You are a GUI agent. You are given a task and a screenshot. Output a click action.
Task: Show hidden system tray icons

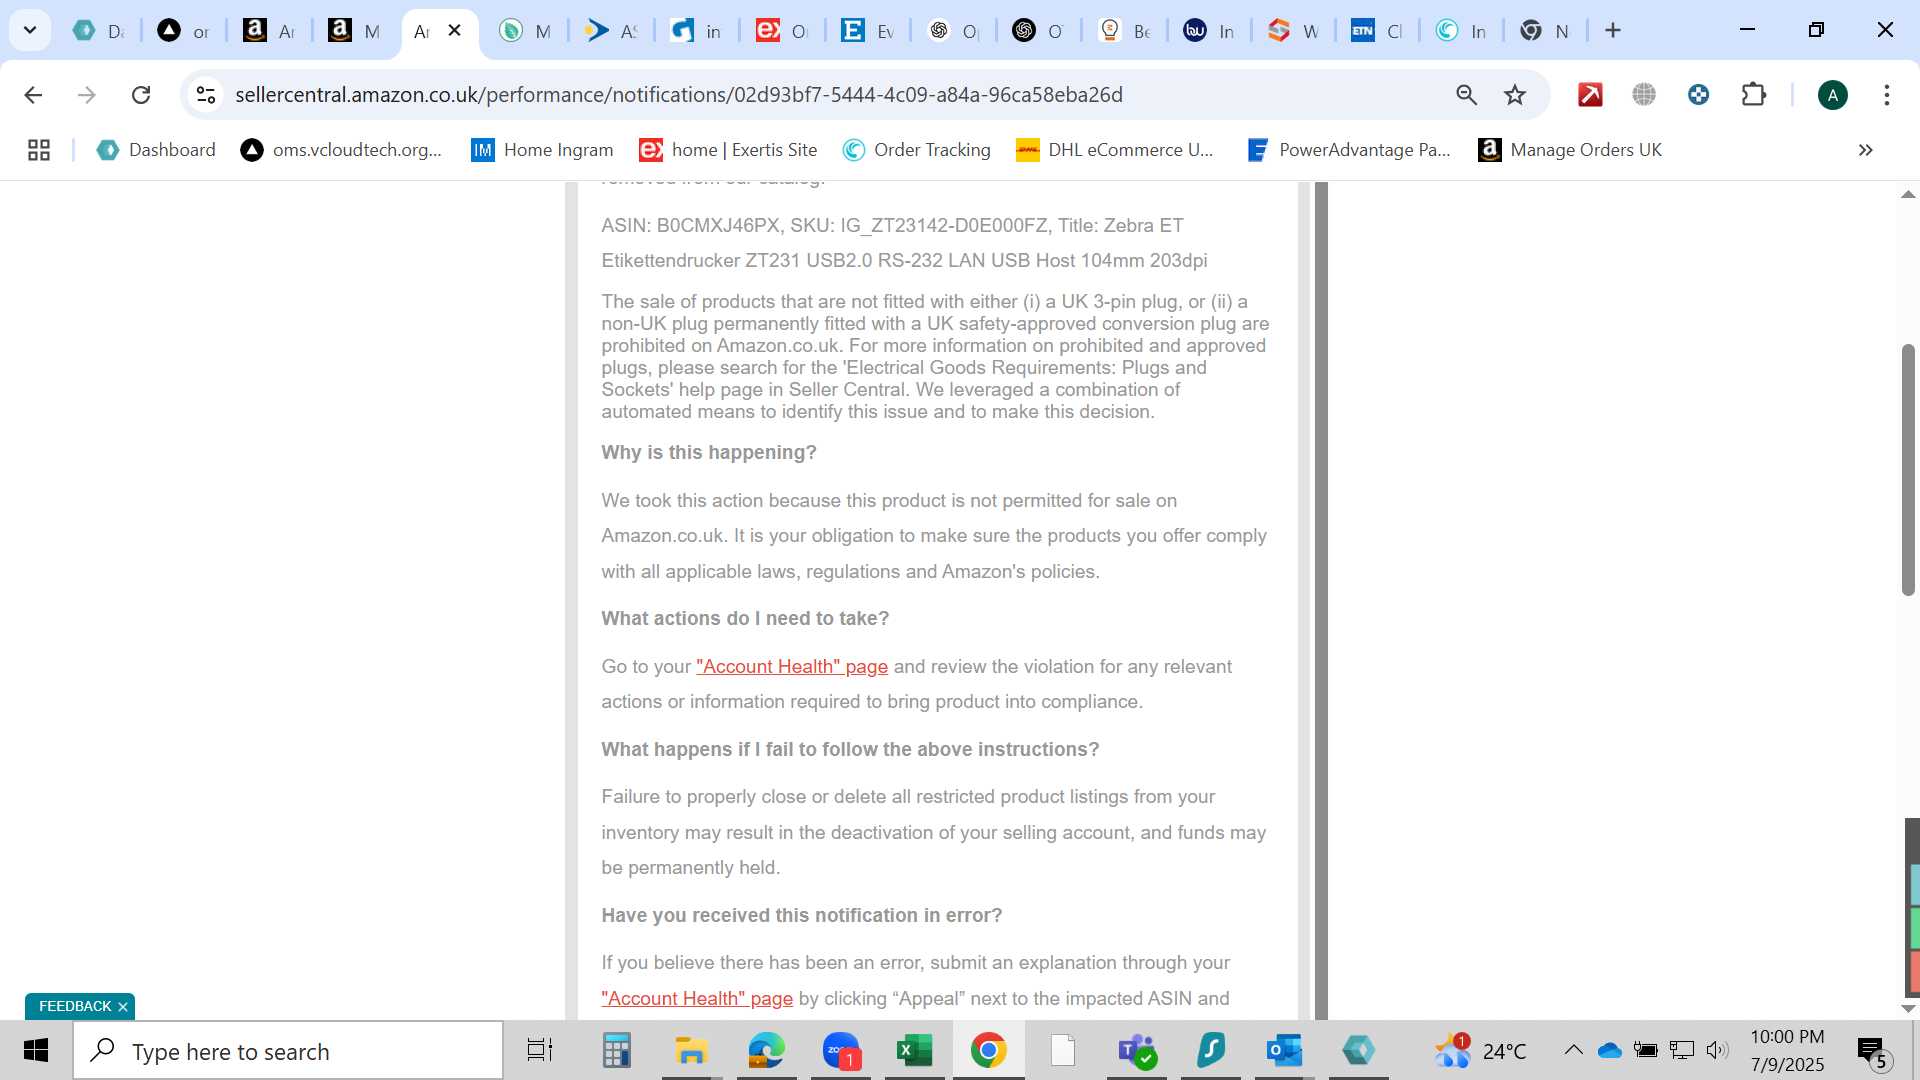pyautogui.click(x=1573, y=1050)
